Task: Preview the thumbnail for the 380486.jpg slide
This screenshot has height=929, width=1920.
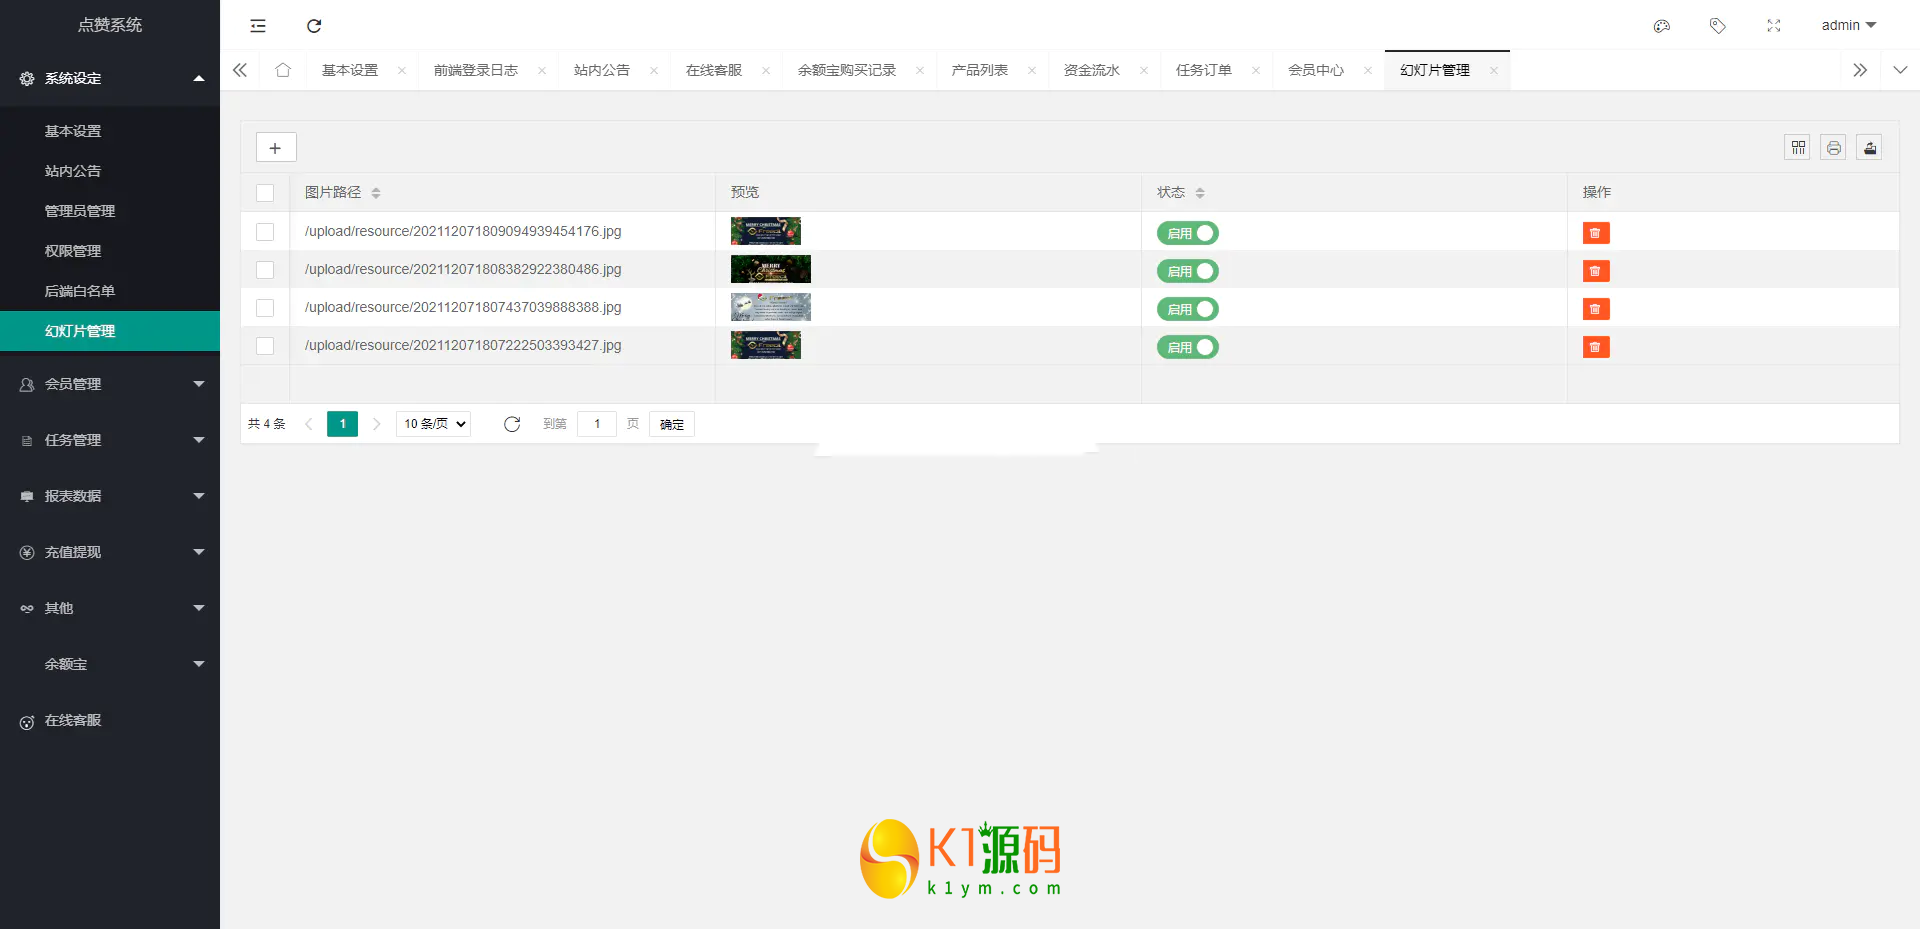Action: point(771,269)
